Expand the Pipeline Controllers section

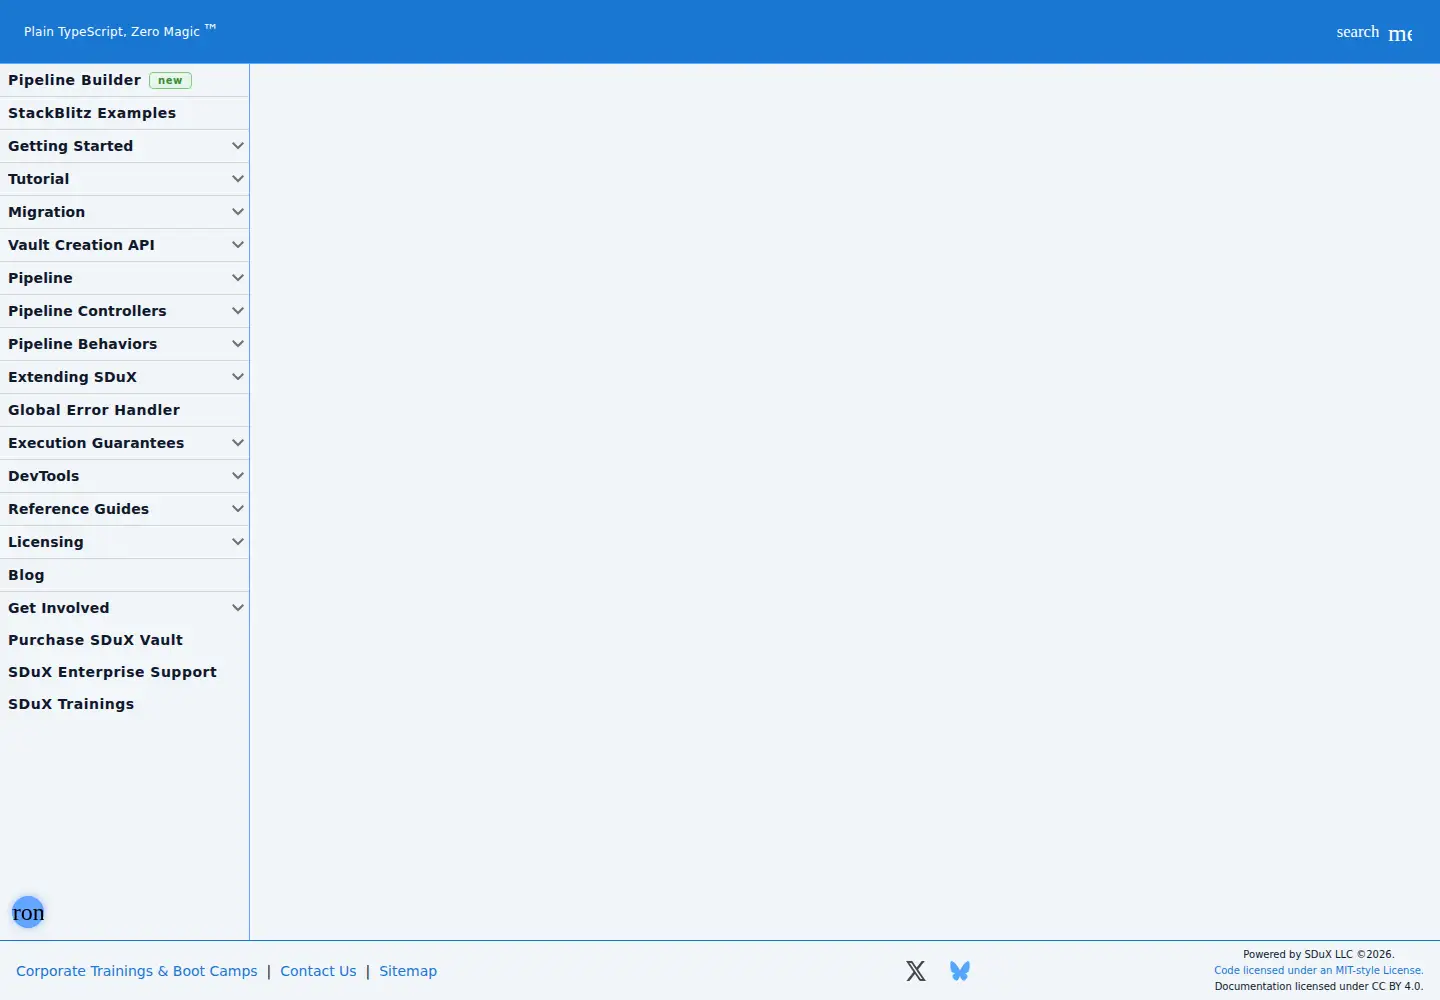click(x=124, y=311)
